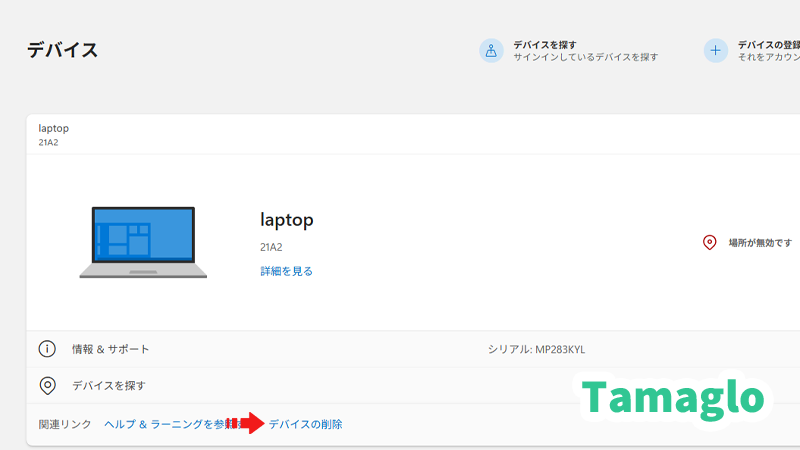Expand the デバイスを探す row in card
The width and height of the screenshot is (800, 450).
tap(109, 385)
